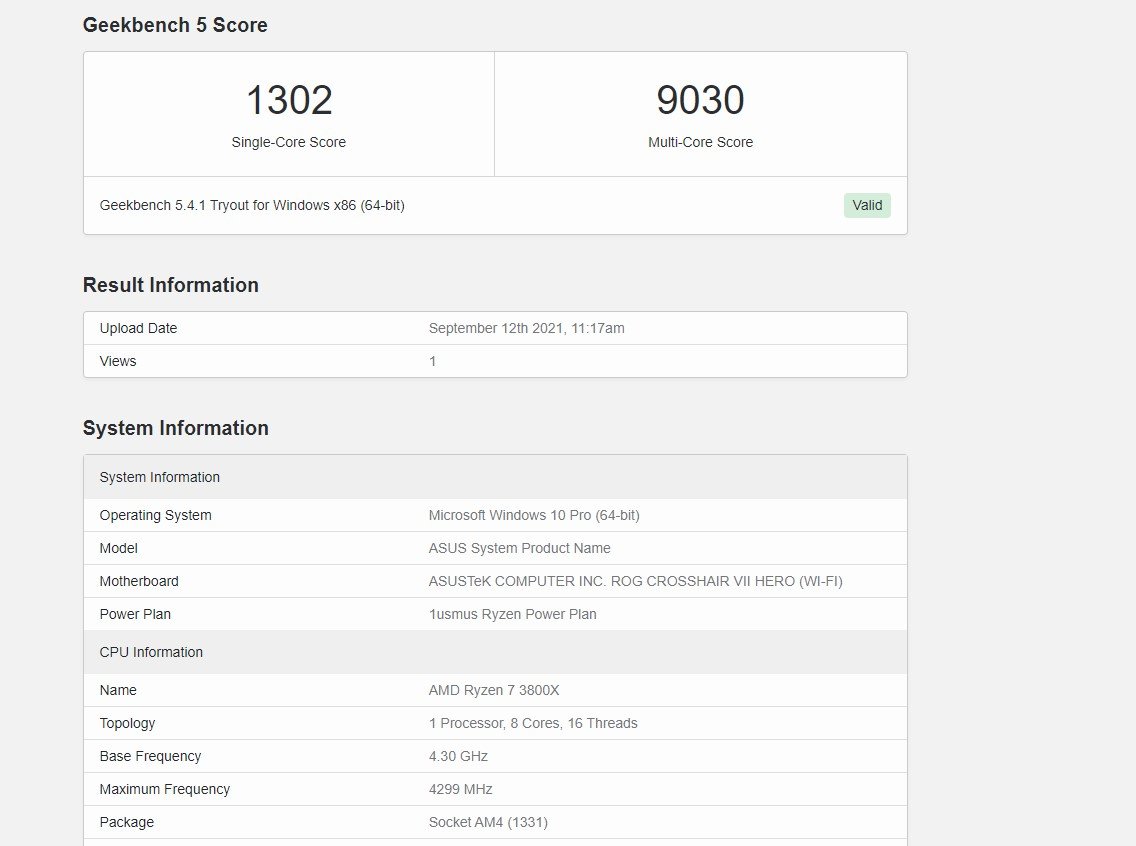Select ASUS System Product Name value
Viewport: 1136px width, 846px height.
[519, 548]
